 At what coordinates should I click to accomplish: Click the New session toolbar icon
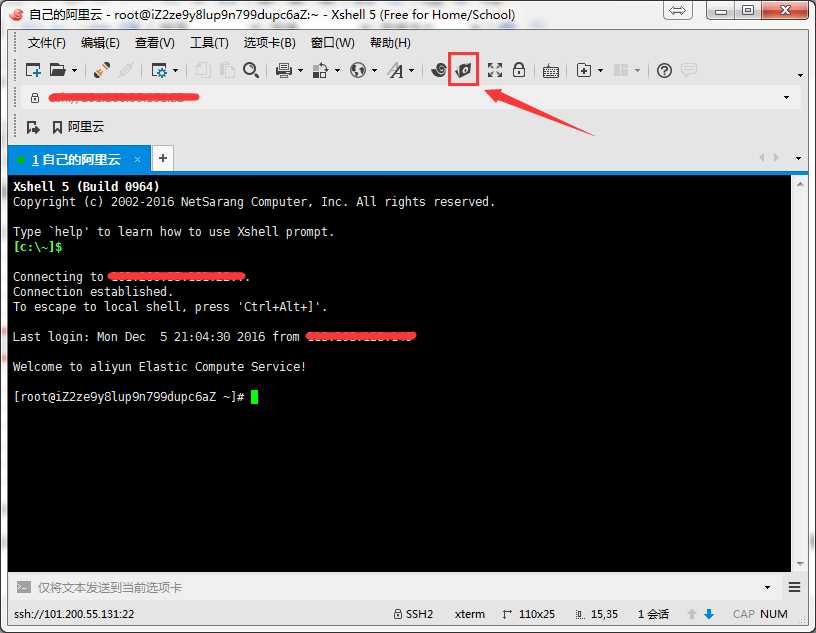(33, 70)
